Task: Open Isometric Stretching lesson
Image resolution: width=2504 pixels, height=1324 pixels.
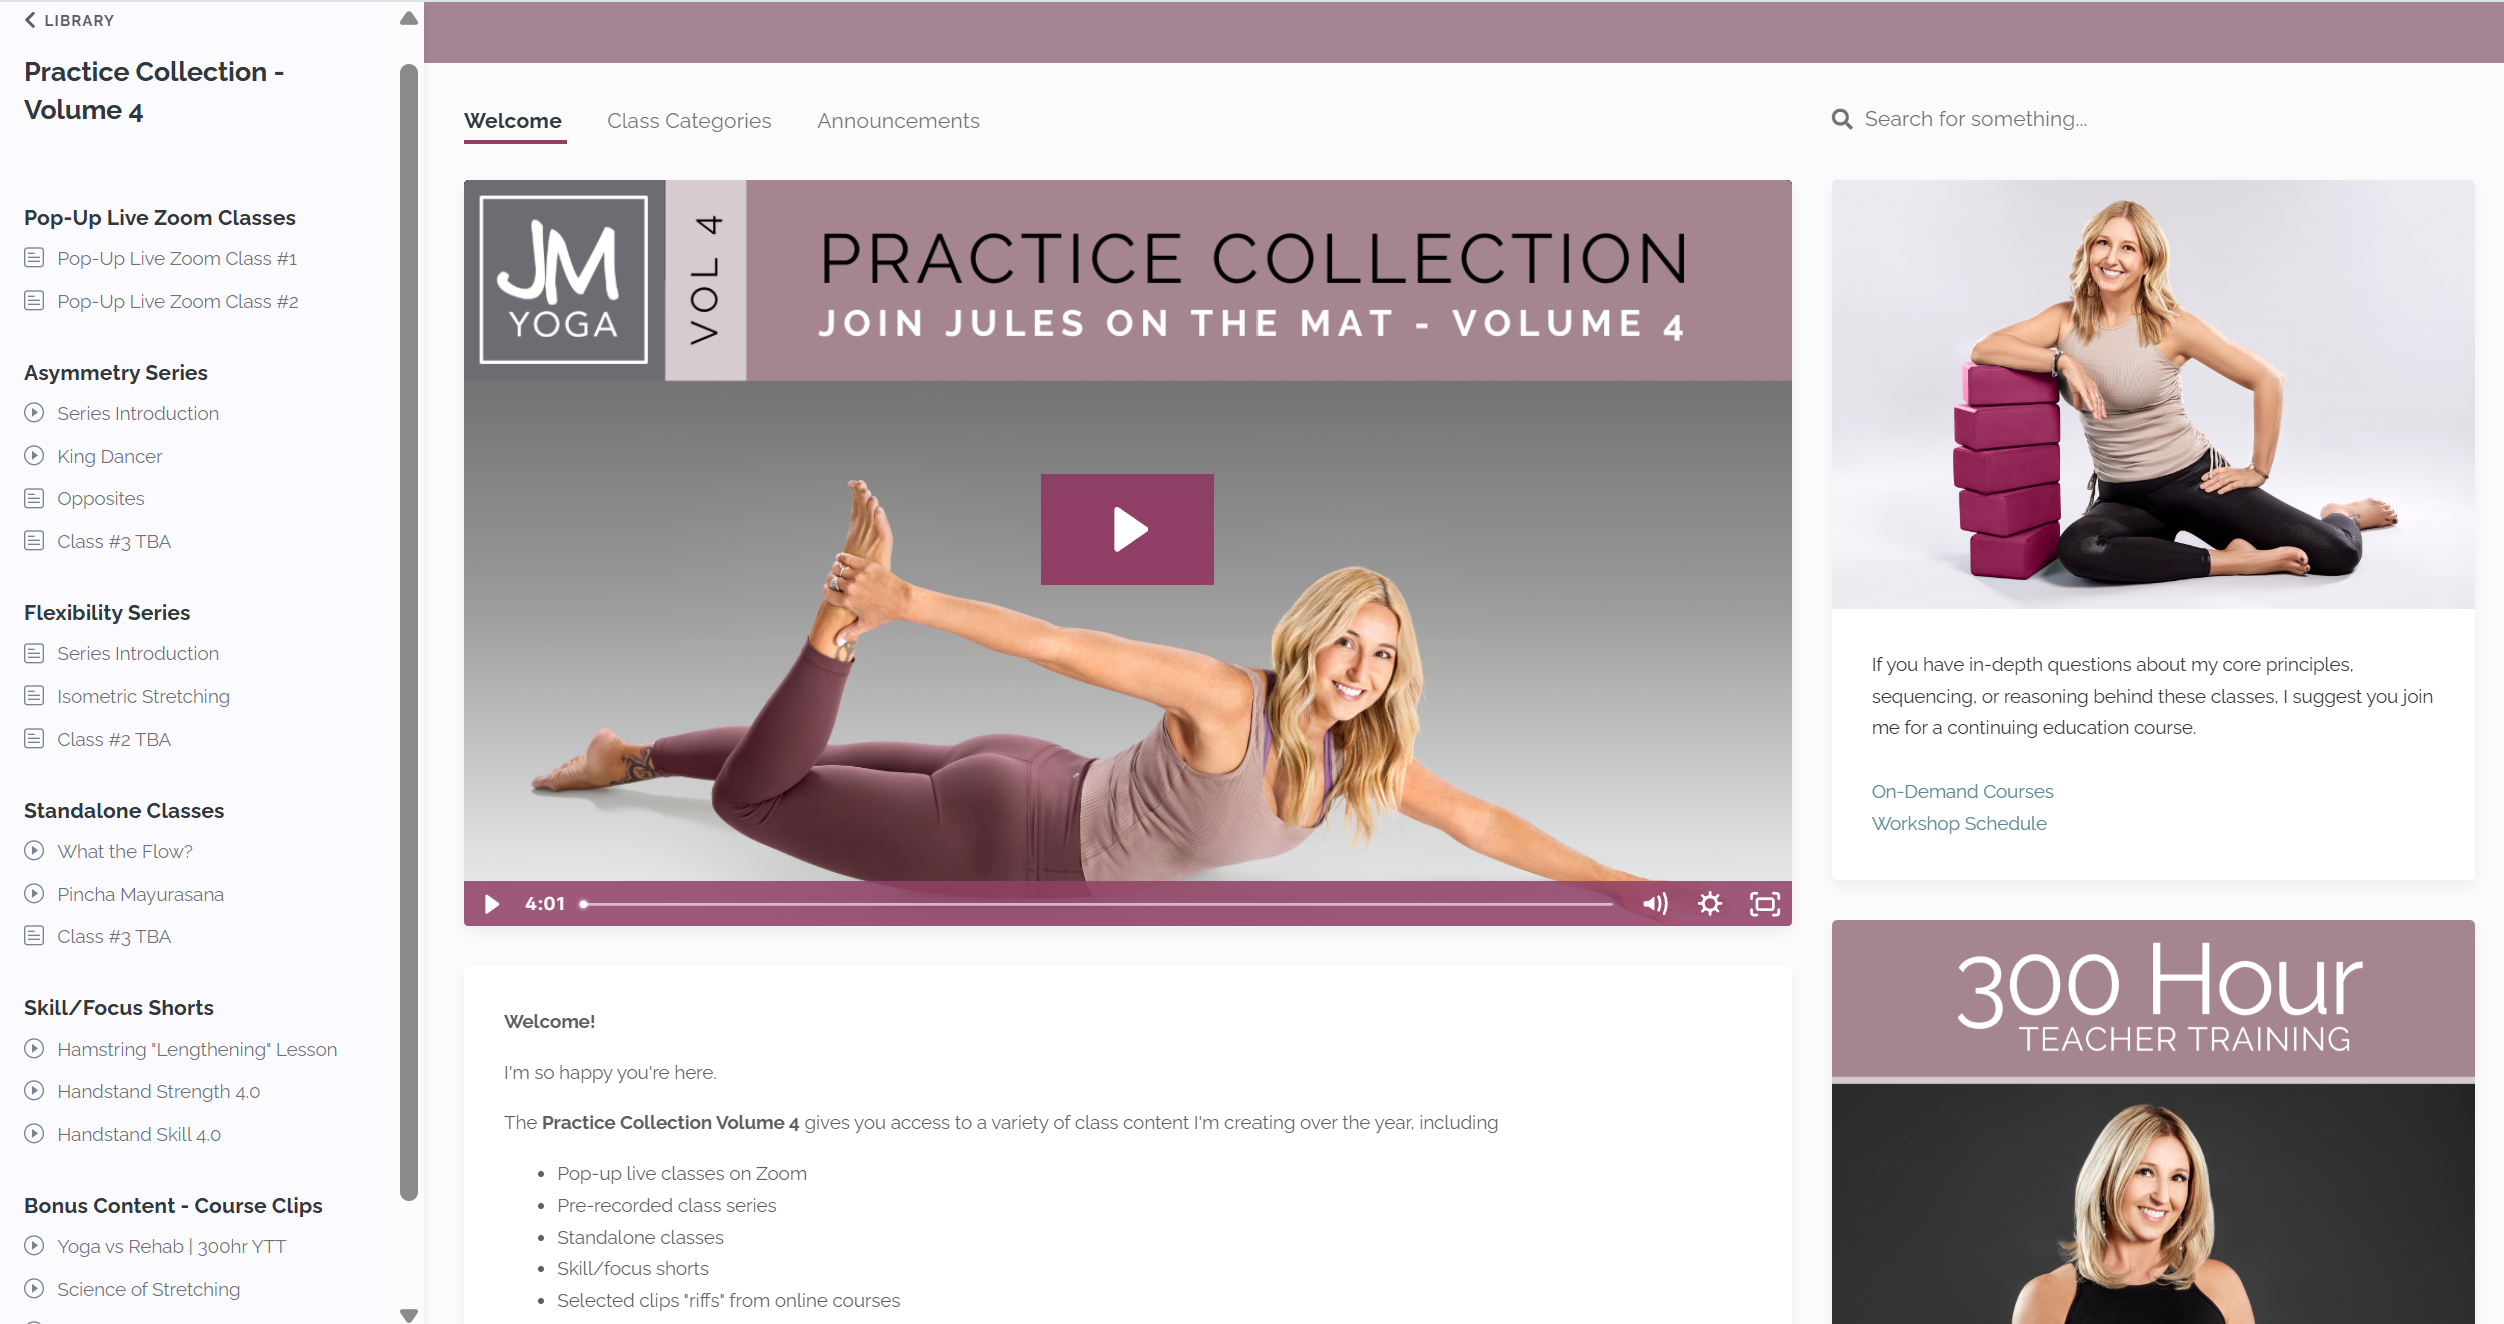Action: pos(143,696)
